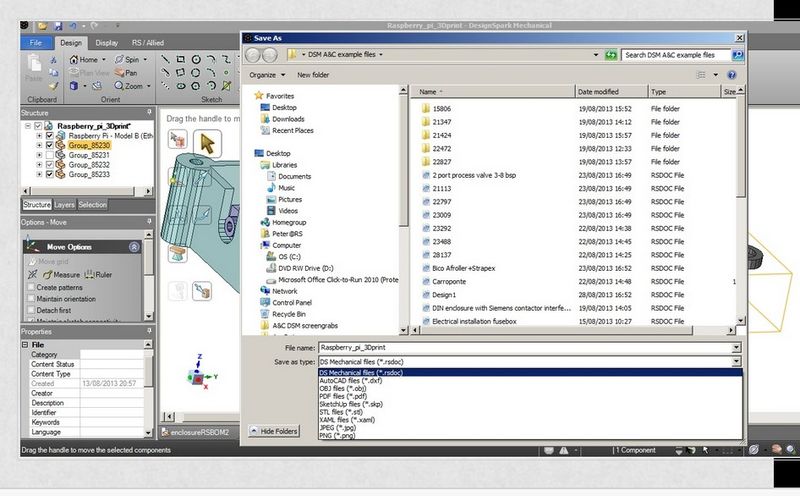Switch to the RS / Allied ribbon tab
The image size is (800, 496).
pyautogui.click(x=148, y=43)
